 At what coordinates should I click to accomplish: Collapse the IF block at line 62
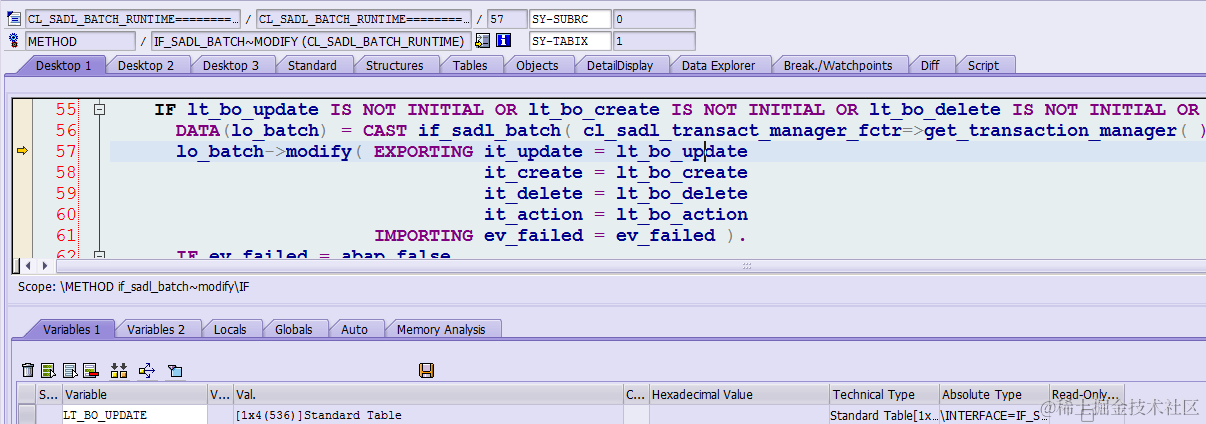coord(98,257)
